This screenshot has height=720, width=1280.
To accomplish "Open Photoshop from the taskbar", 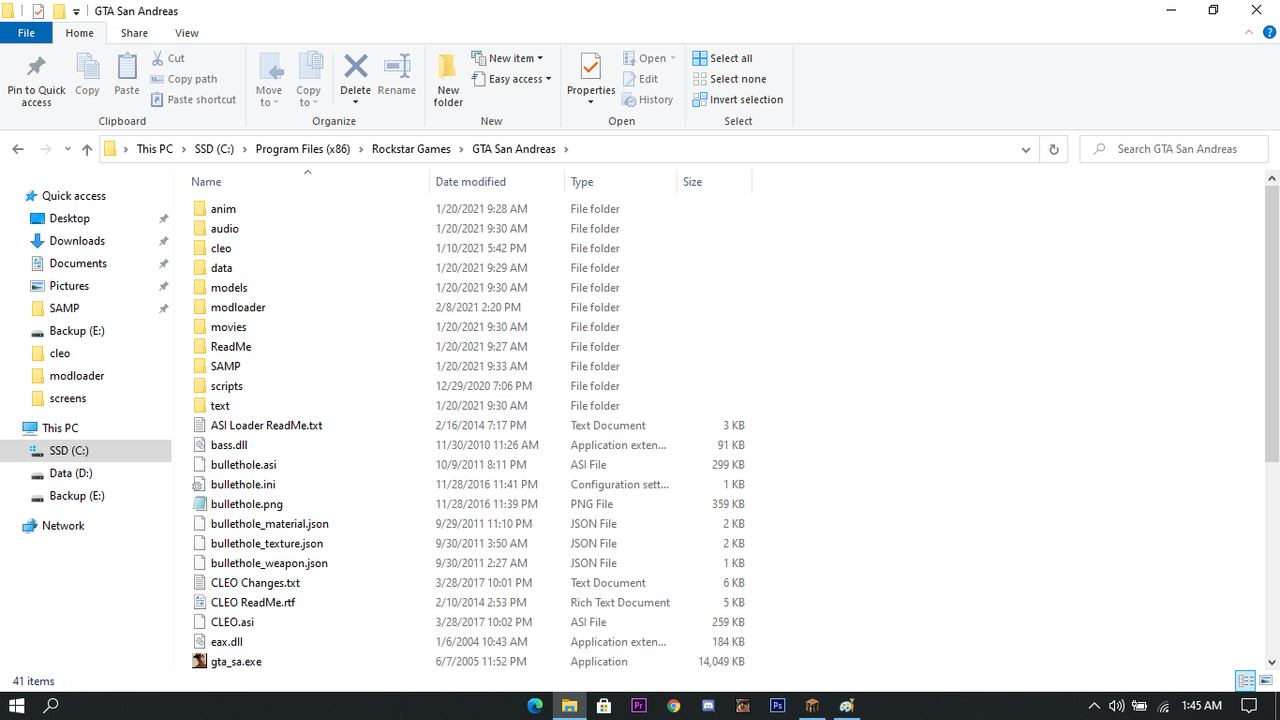I will coord(777,706).
